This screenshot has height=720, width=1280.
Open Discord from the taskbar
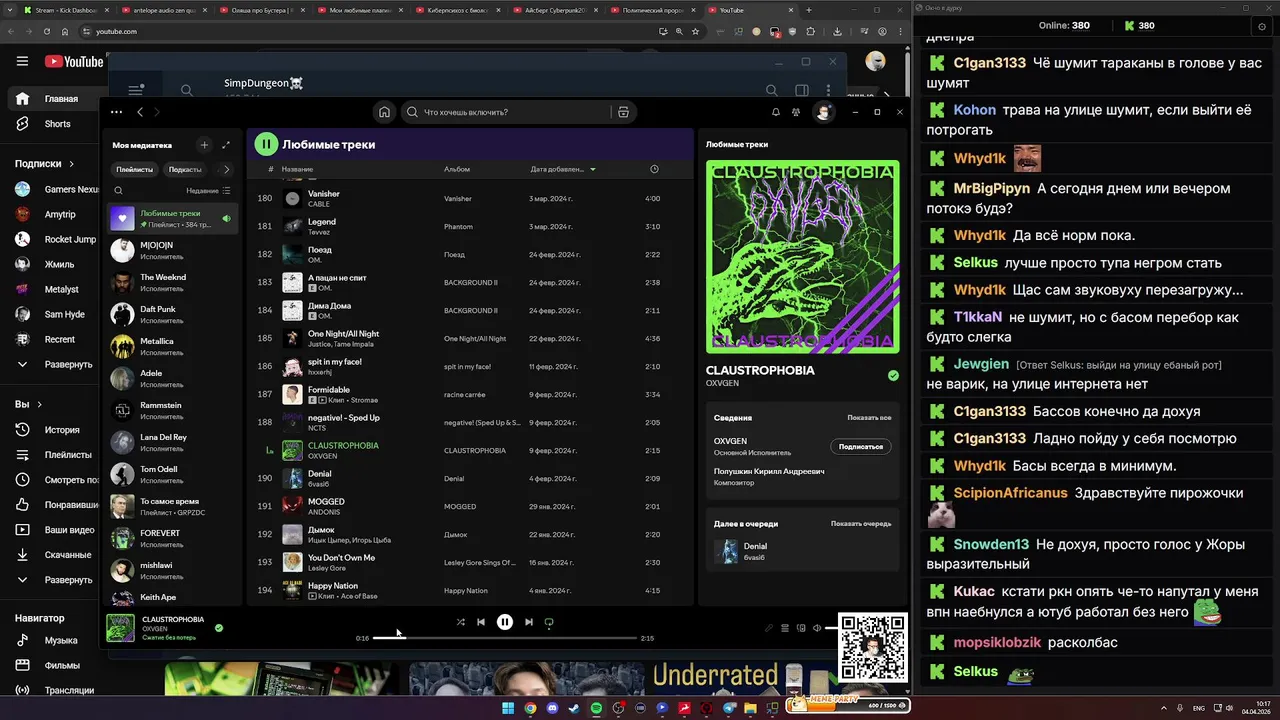point(552,708)
